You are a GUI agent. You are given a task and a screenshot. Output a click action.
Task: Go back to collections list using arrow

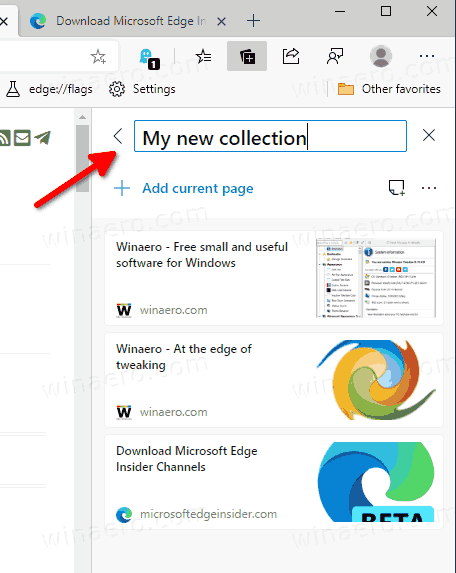pyautogui.click(x=118, y=136)
